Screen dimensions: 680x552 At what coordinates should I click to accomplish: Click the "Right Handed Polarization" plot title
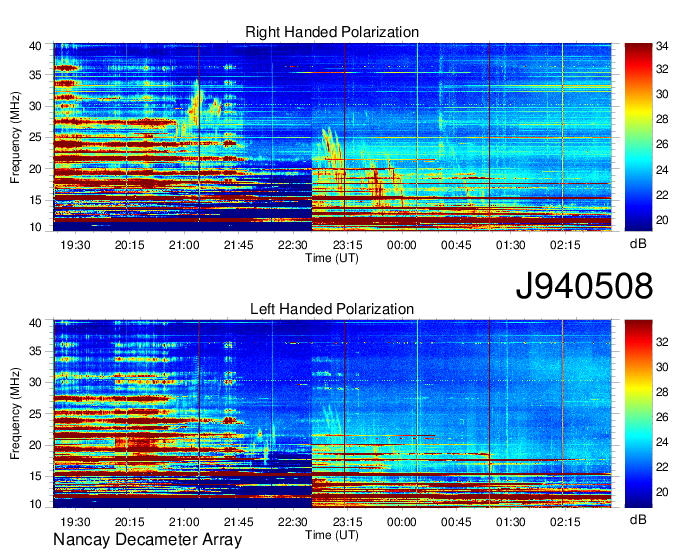pos(332,32)
